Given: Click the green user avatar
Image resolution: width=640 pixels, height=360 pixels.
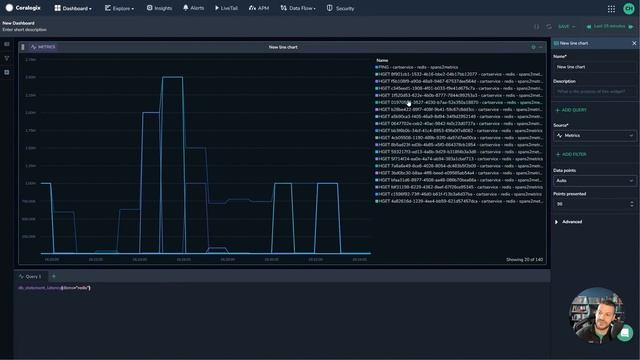Looking at the screenshot, I should click(629, 9).
